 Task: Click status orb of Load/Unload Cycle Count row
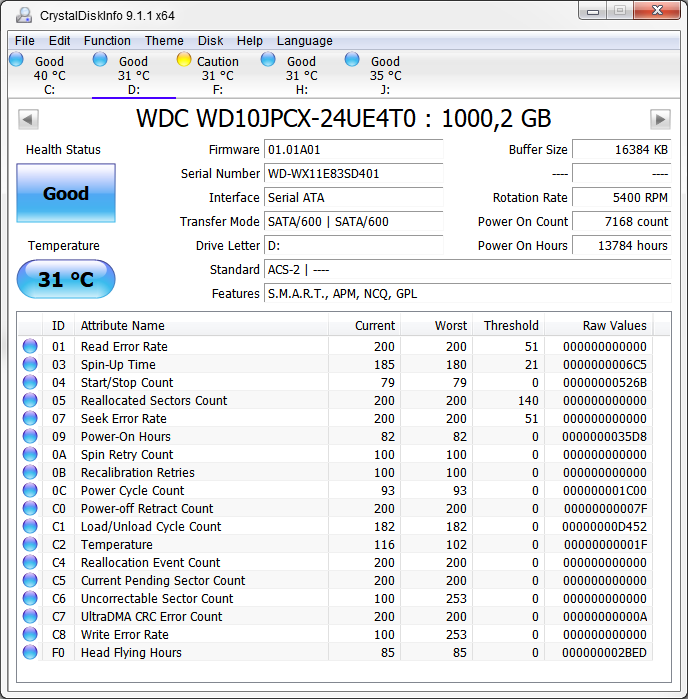[x=30, y=526]
